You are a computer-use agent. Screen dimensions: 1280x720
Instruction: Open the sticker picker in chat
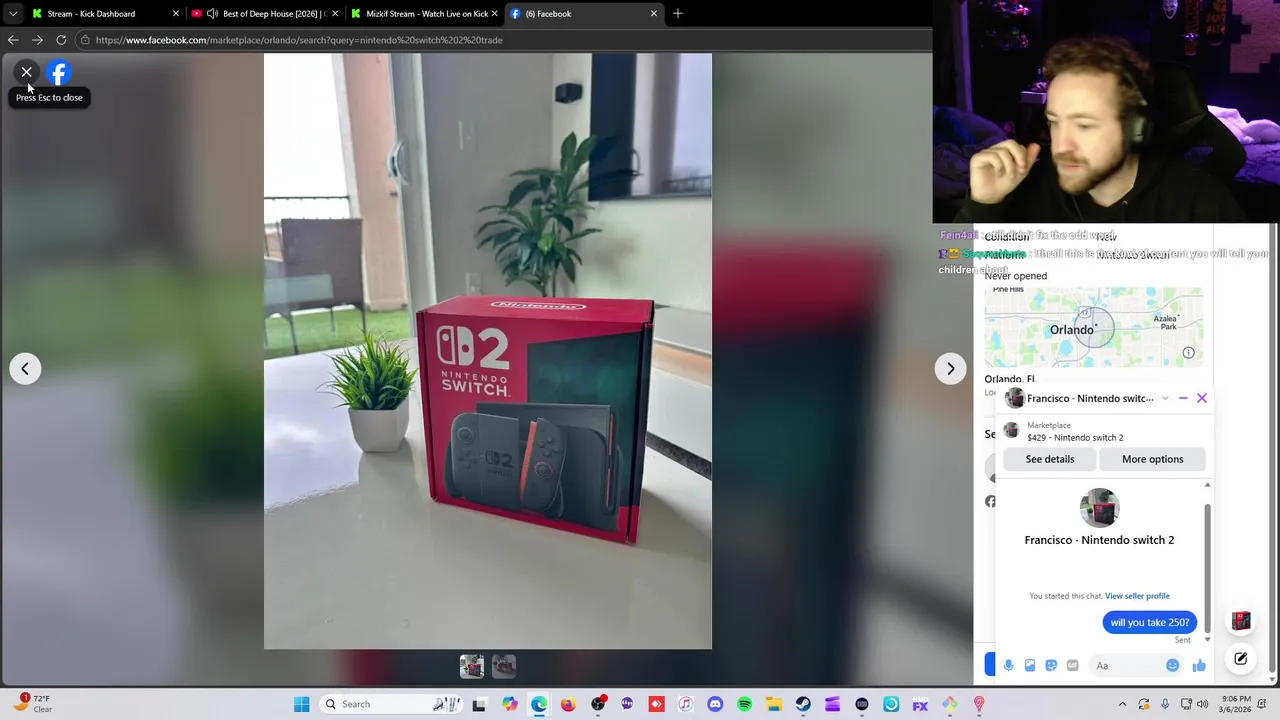point(1051,666)
